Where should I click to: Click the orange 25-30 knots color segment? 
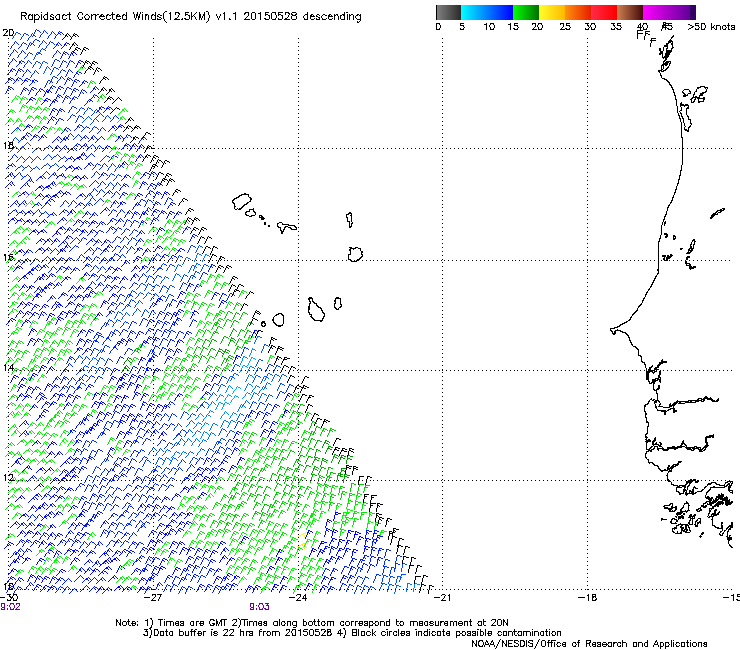[578, 12]
